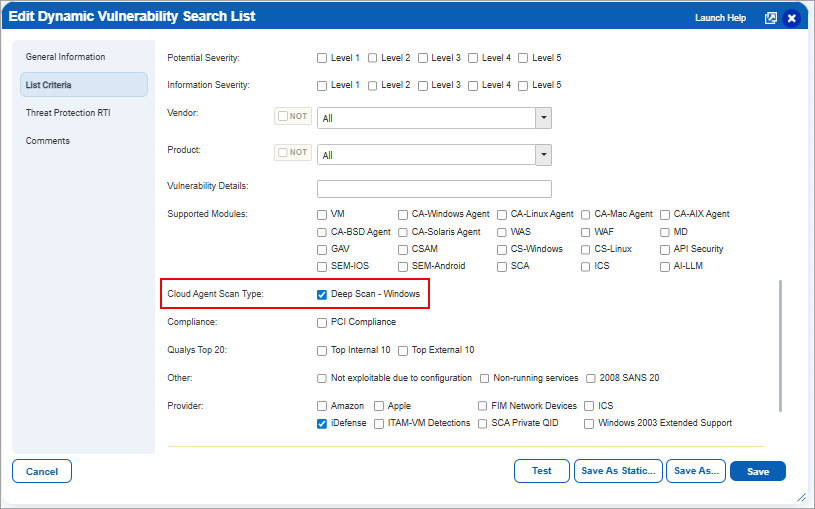Click Save As Static button

[618, 471]
